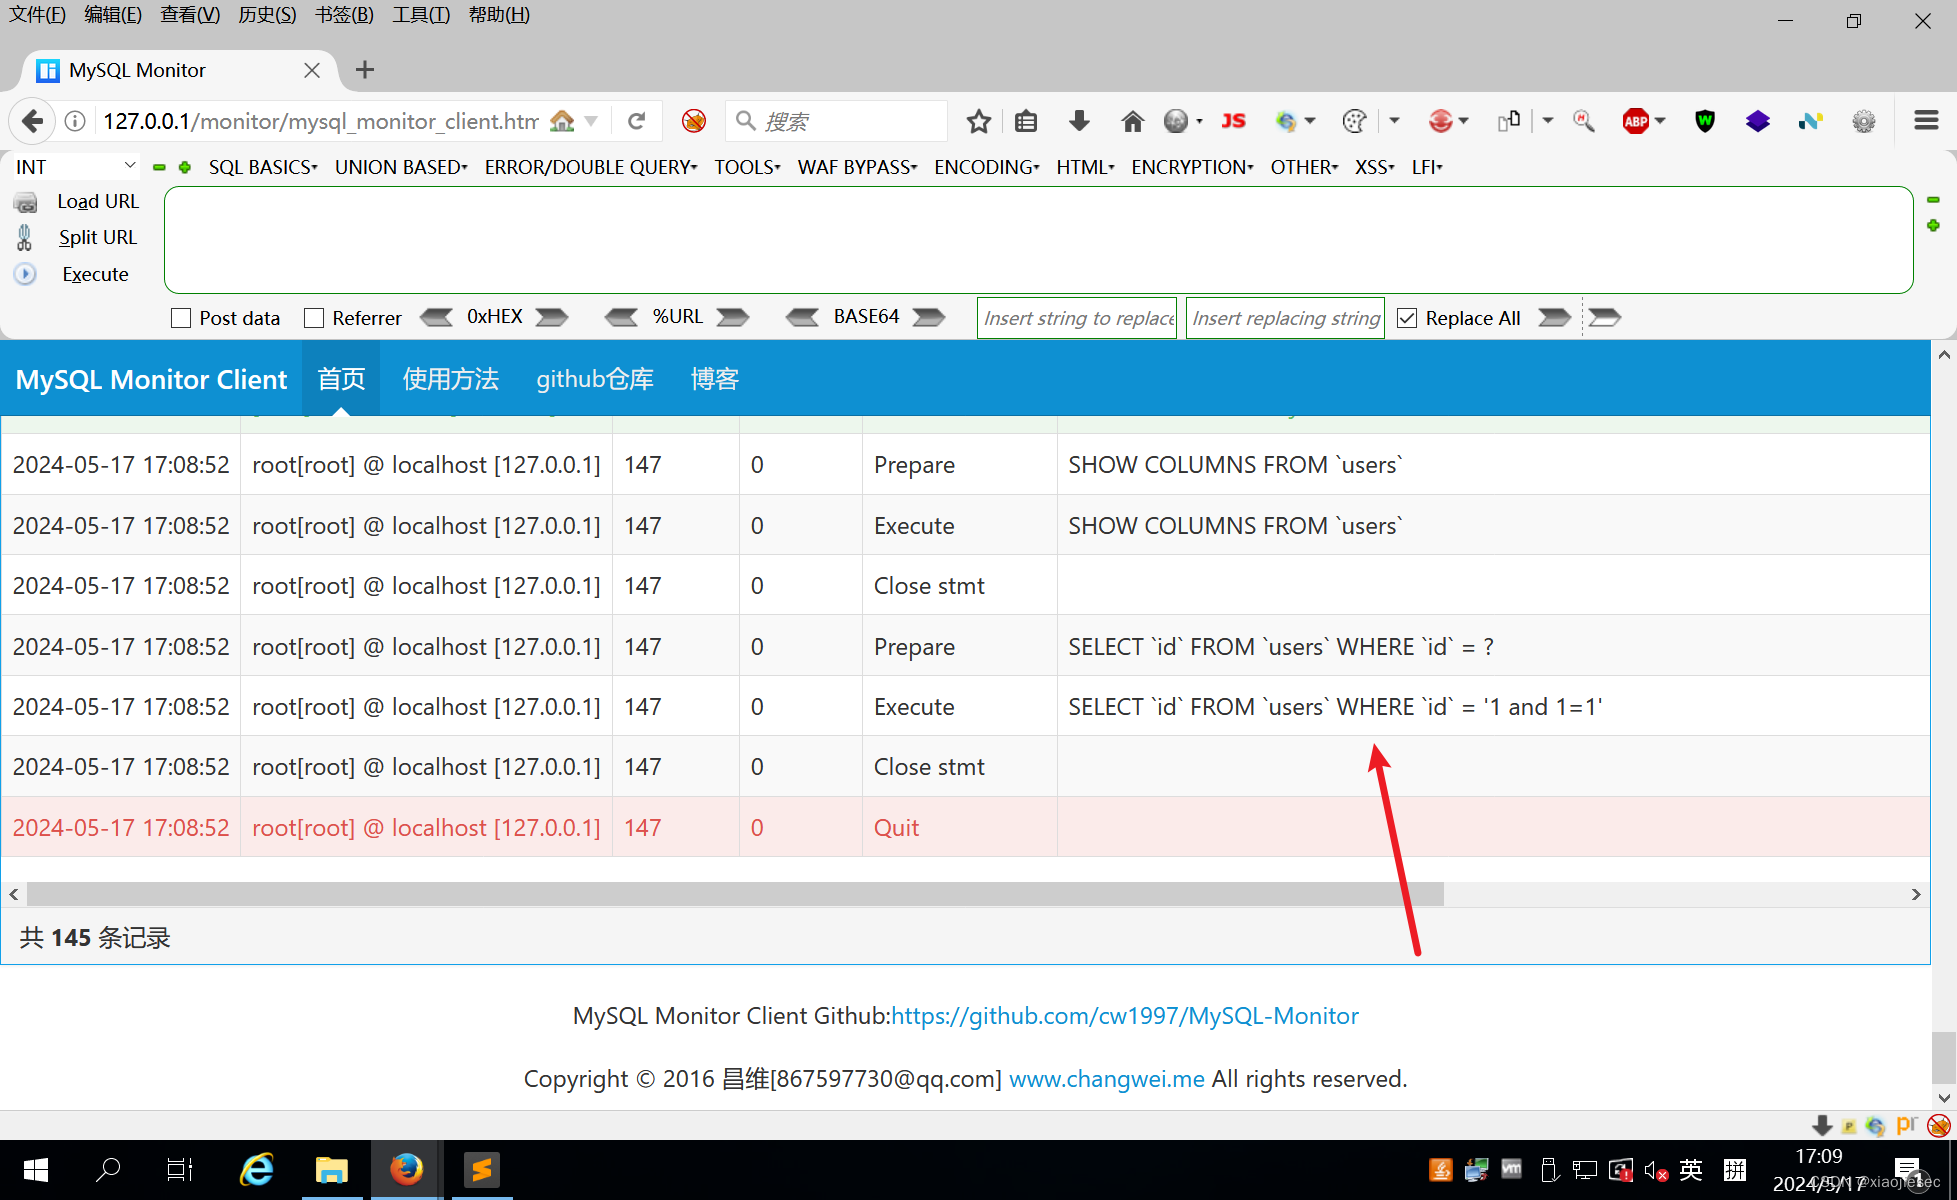Click the Insert string to replace field

click(1076, 317)
